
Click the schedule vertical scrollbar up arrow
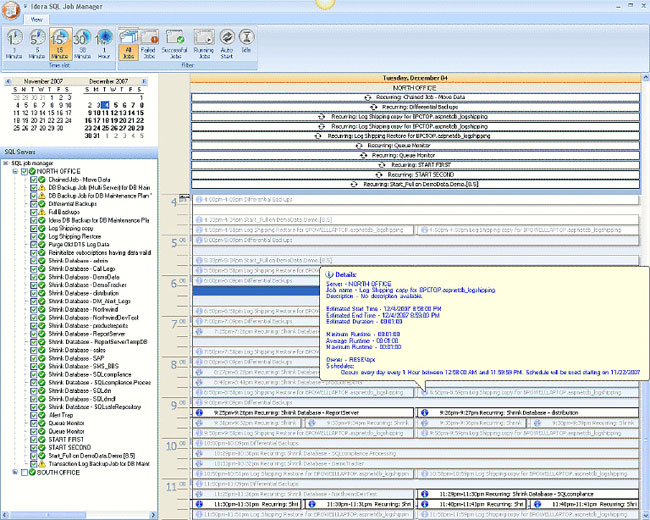click(x=646, y=78)
